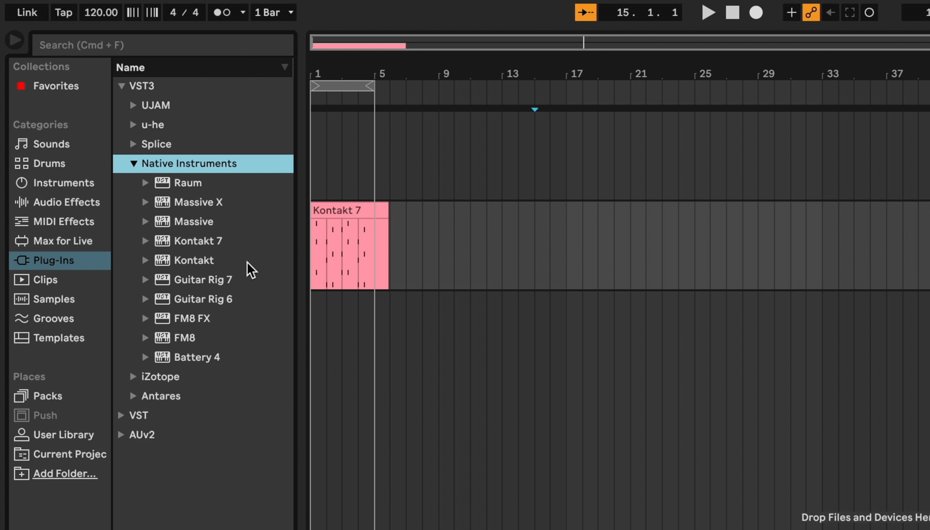
Task: Expand the iZotope folder
Action: (x=133, y=376)
